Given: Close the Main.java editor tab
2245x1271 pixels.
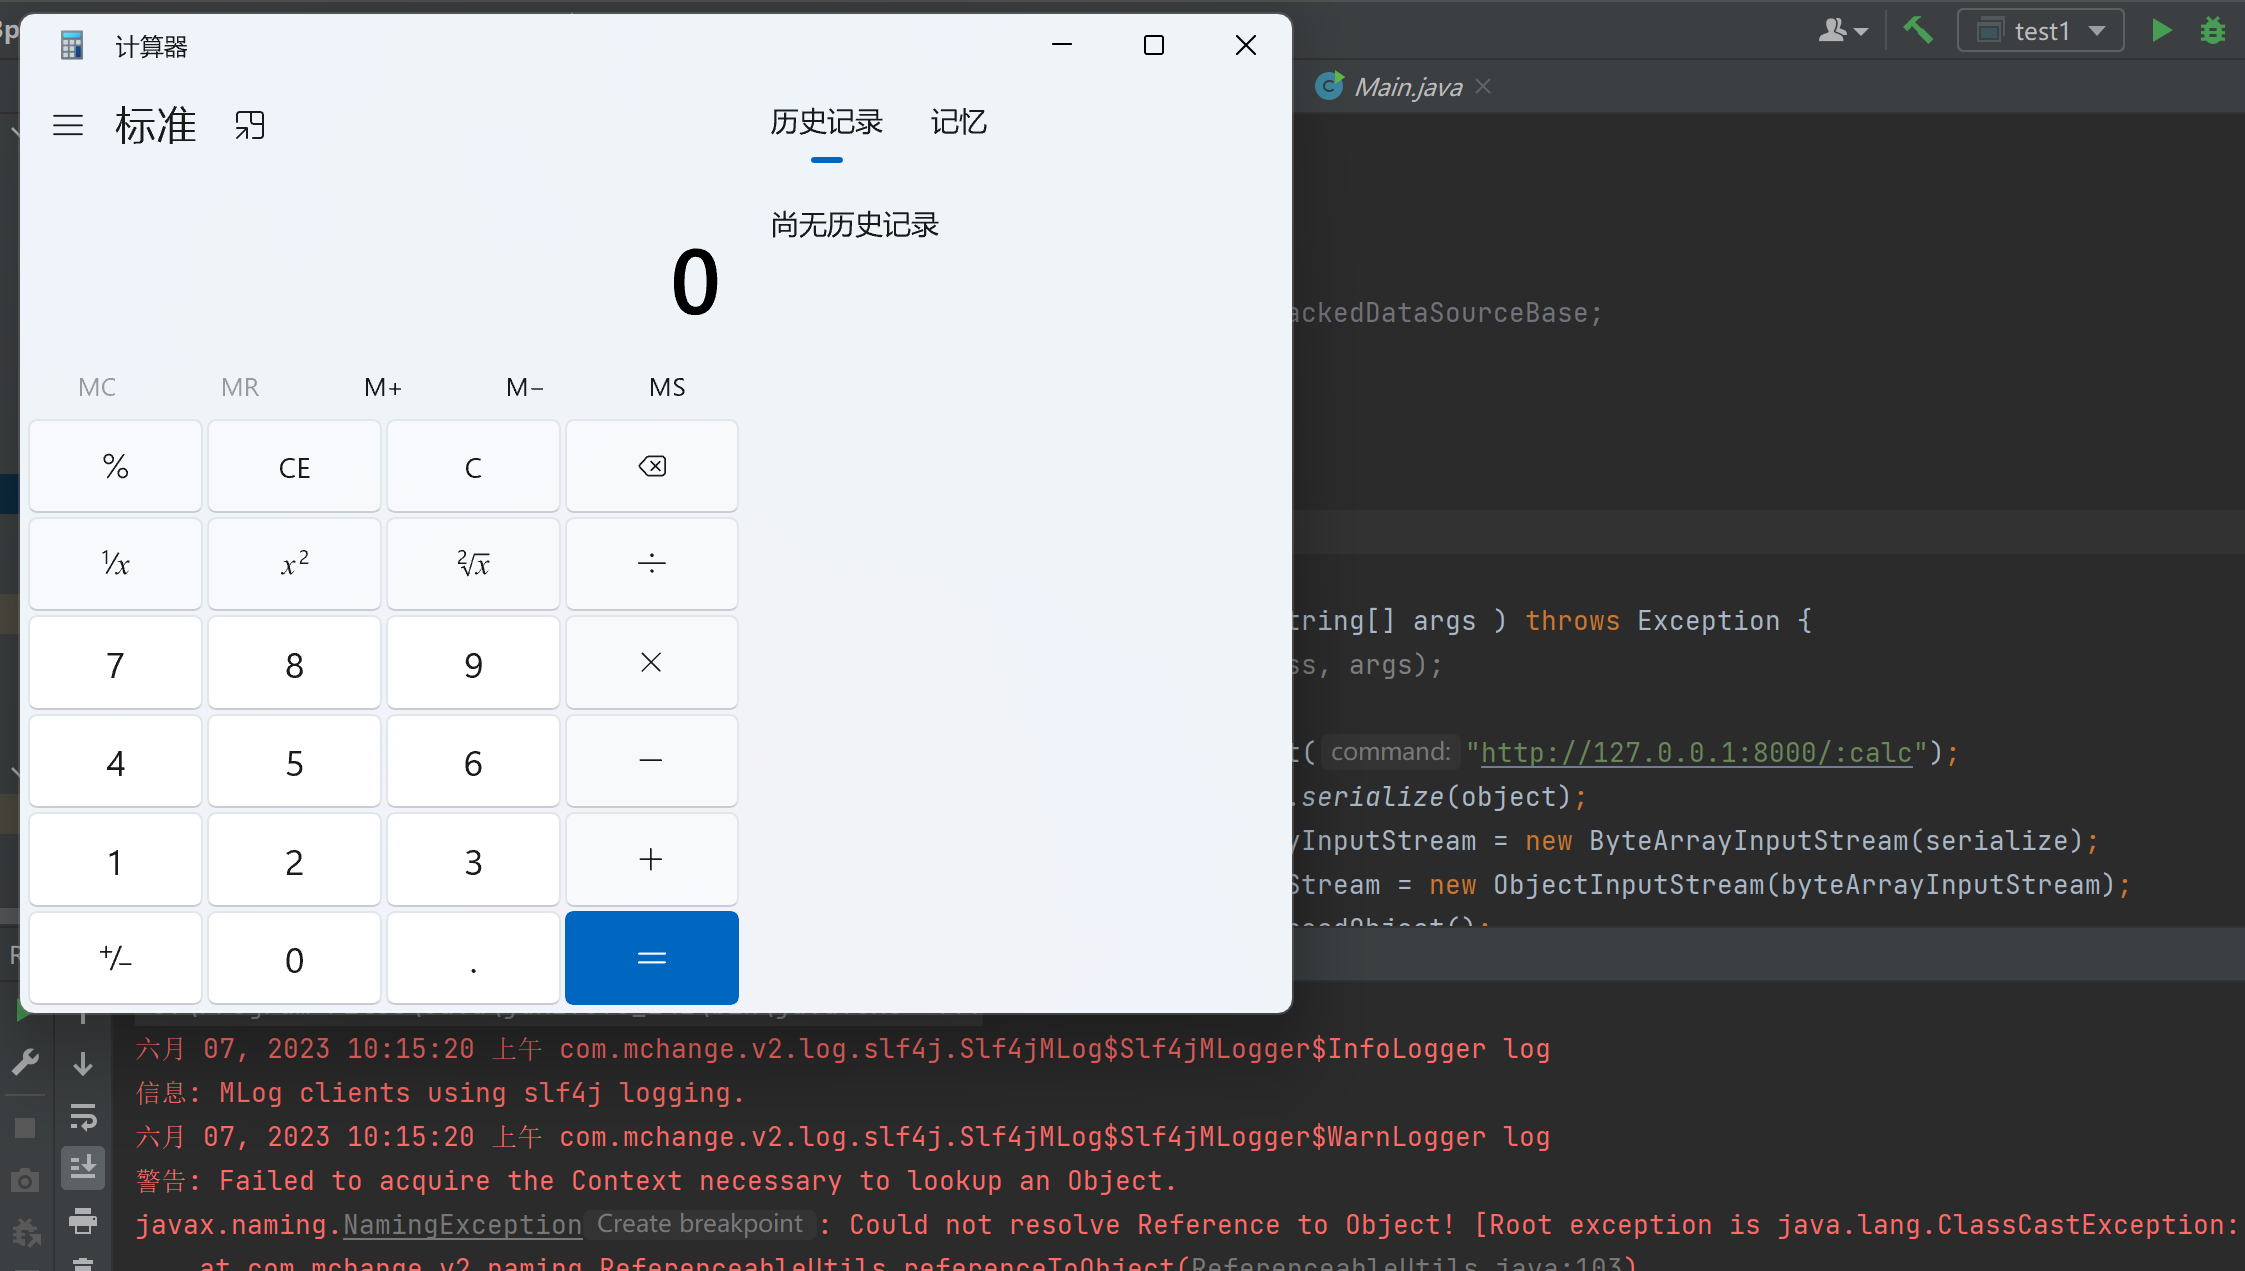Looking at the screenshot, I should [1484, 87].
